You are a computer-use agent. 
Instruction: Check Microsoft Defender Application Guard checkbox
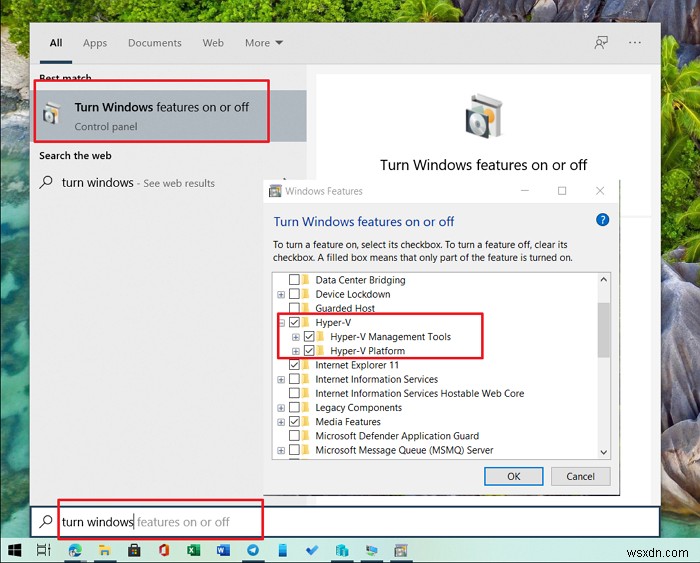294,436
